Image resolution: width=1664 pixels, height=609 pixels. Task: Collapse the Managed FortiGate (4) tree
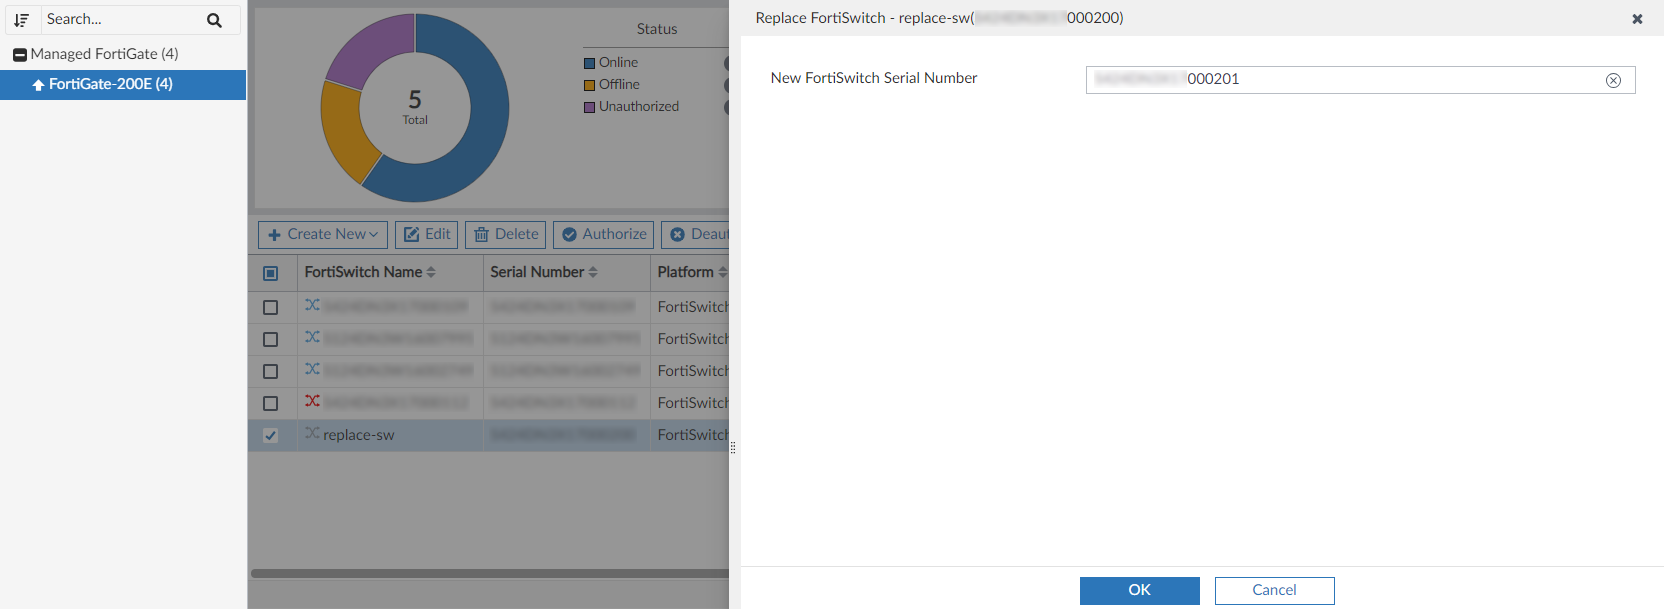19,55
